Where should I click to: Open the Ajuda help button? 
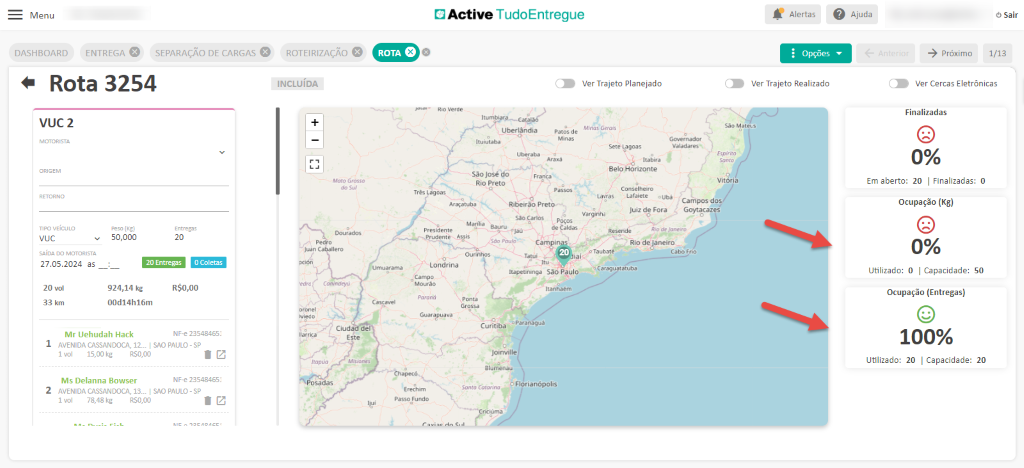tap(852, 14)
